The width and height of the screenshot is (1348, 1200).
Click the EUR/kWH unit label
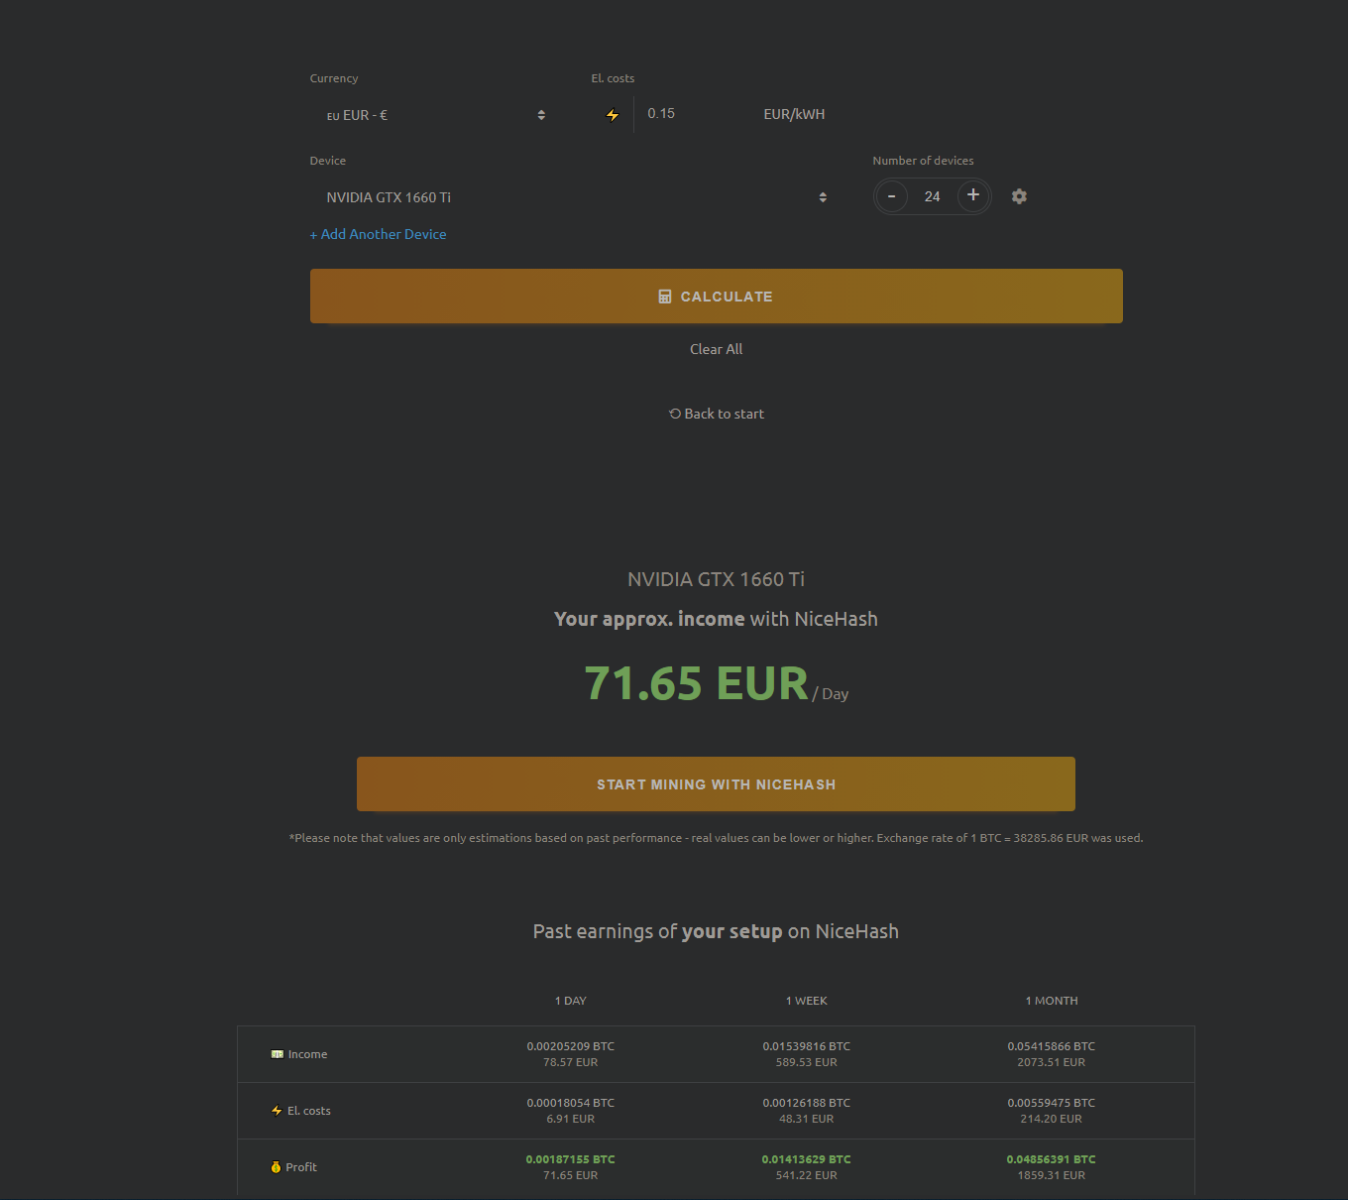(x=794, y=114)
